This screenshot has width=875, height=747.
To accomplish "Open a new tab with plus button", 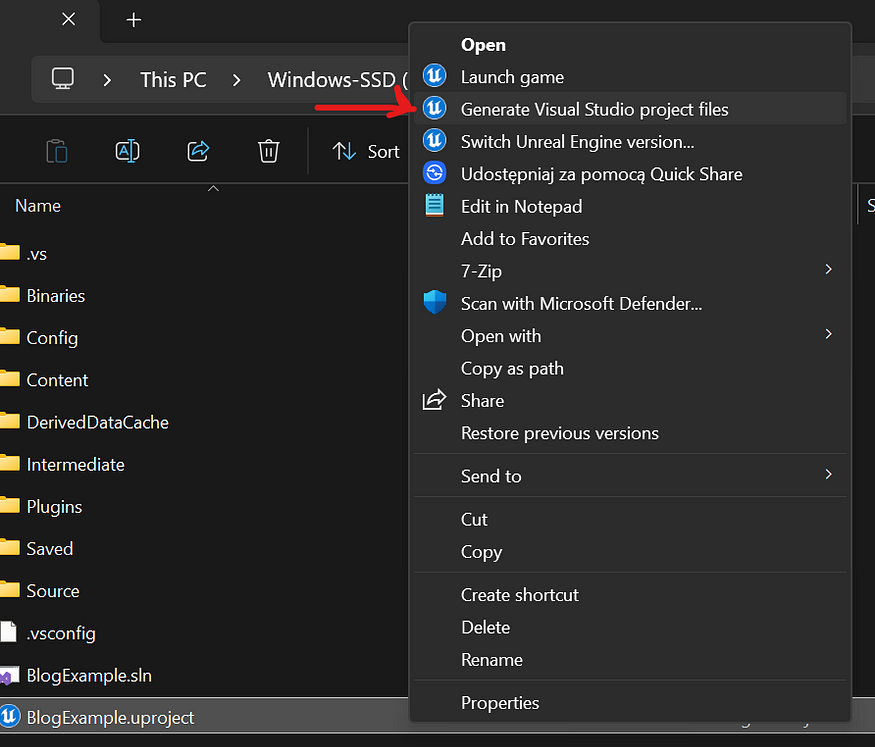I will pyautogui.click(x=134, y=20).
